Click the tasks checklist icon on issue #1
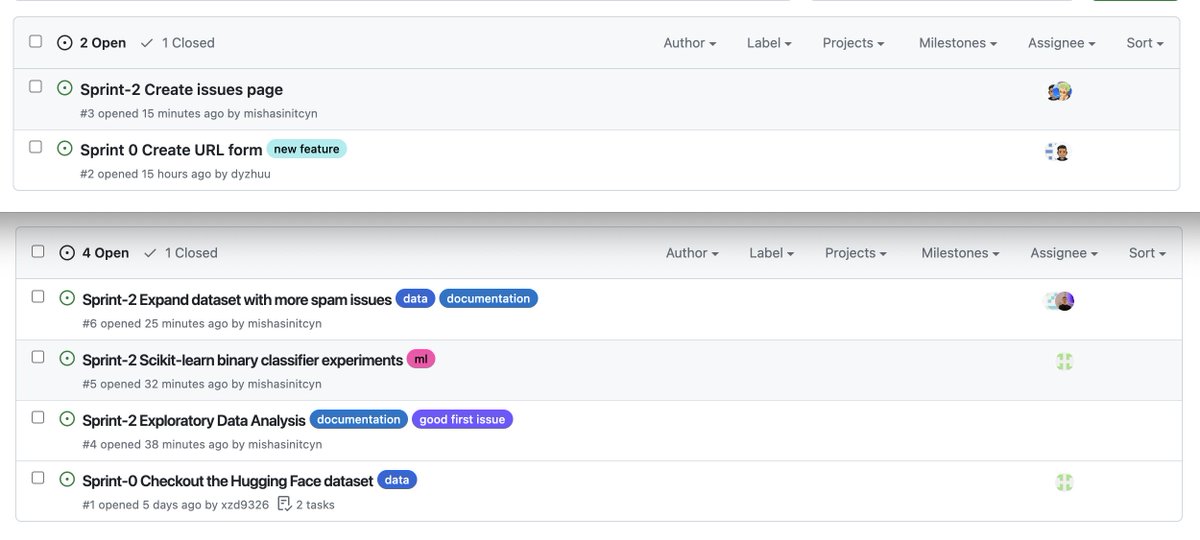 click(x=284, y=503)
